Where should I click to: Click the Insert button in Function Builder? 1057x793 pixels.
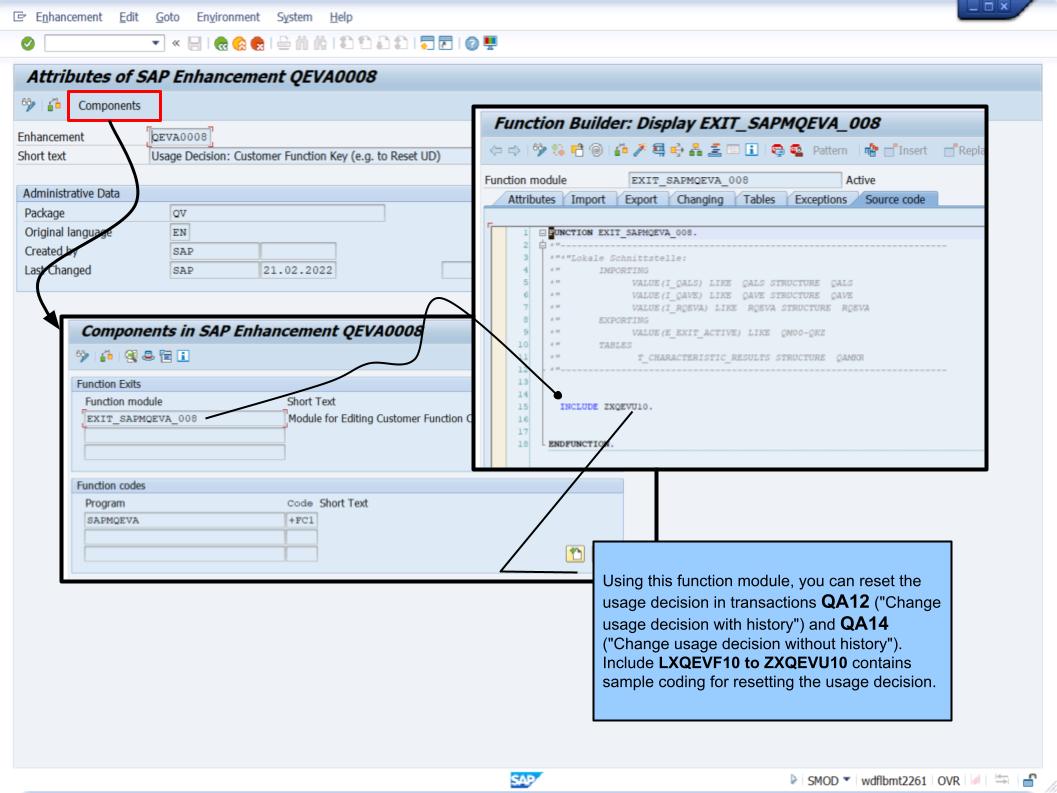click(905, 150)
